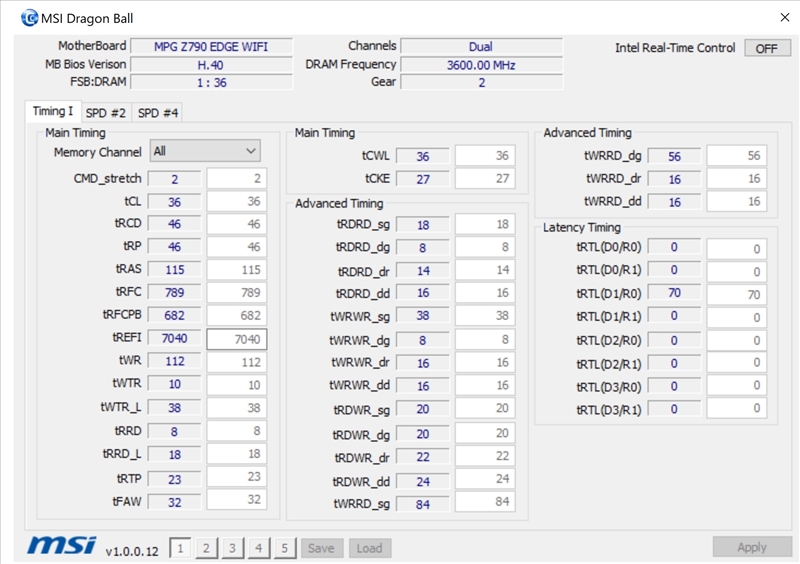Open the Memory Channel dropdown
800x564 pixels.
click(x=205, y=151)
